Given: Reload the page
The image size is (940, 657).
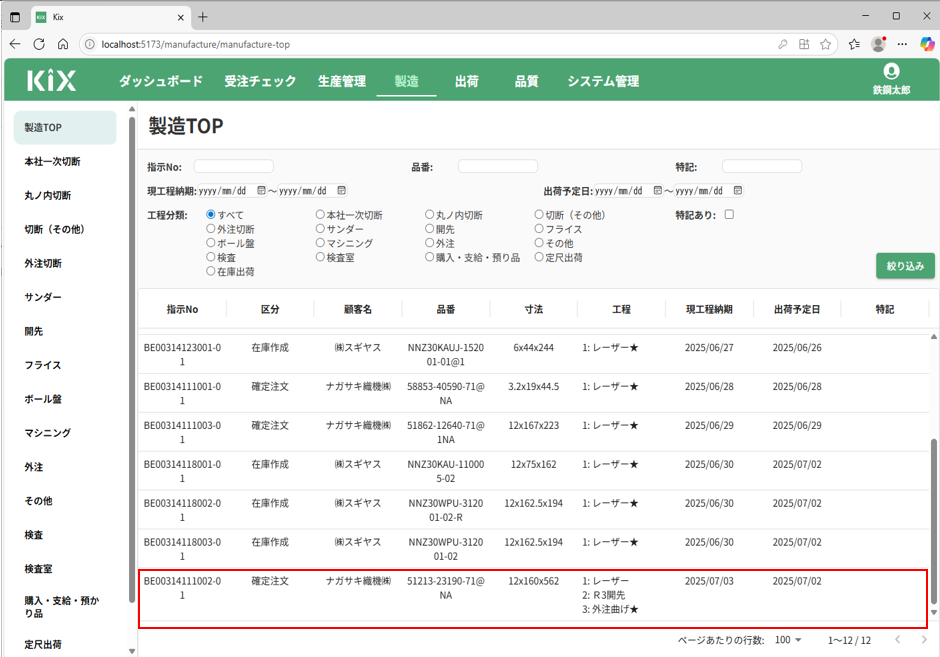Looking at the screenshot, I should (39, 44).
